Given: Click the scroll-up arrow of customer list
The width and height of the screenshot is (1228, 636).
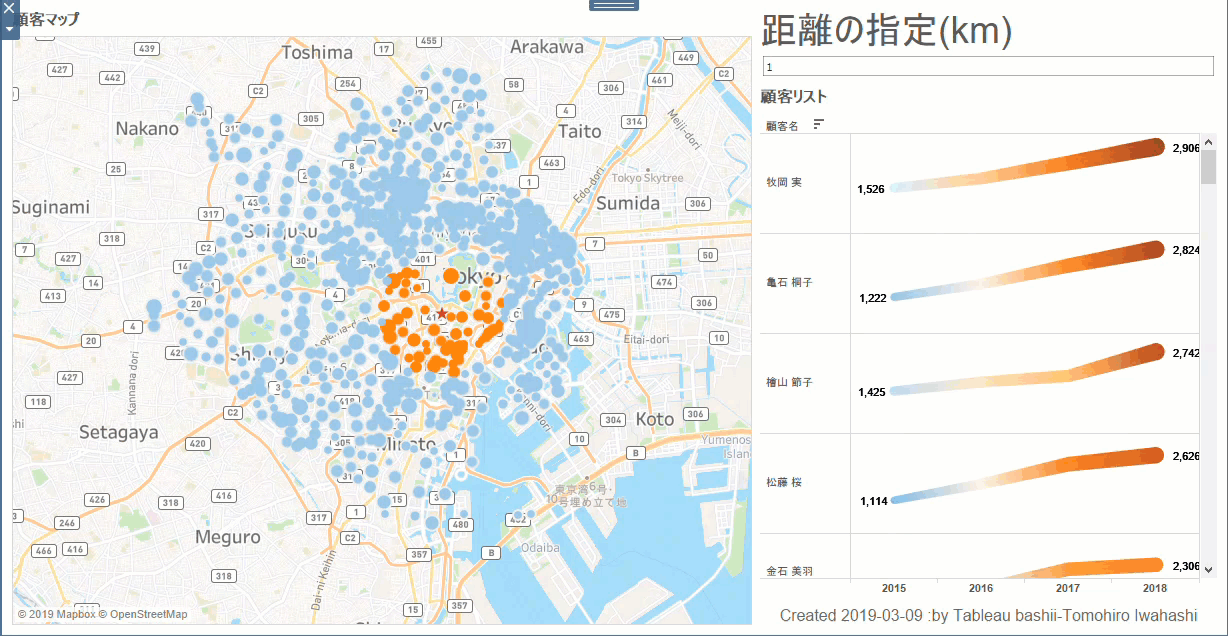Looking at the screenshot, I should click(x=1208, y=143).
